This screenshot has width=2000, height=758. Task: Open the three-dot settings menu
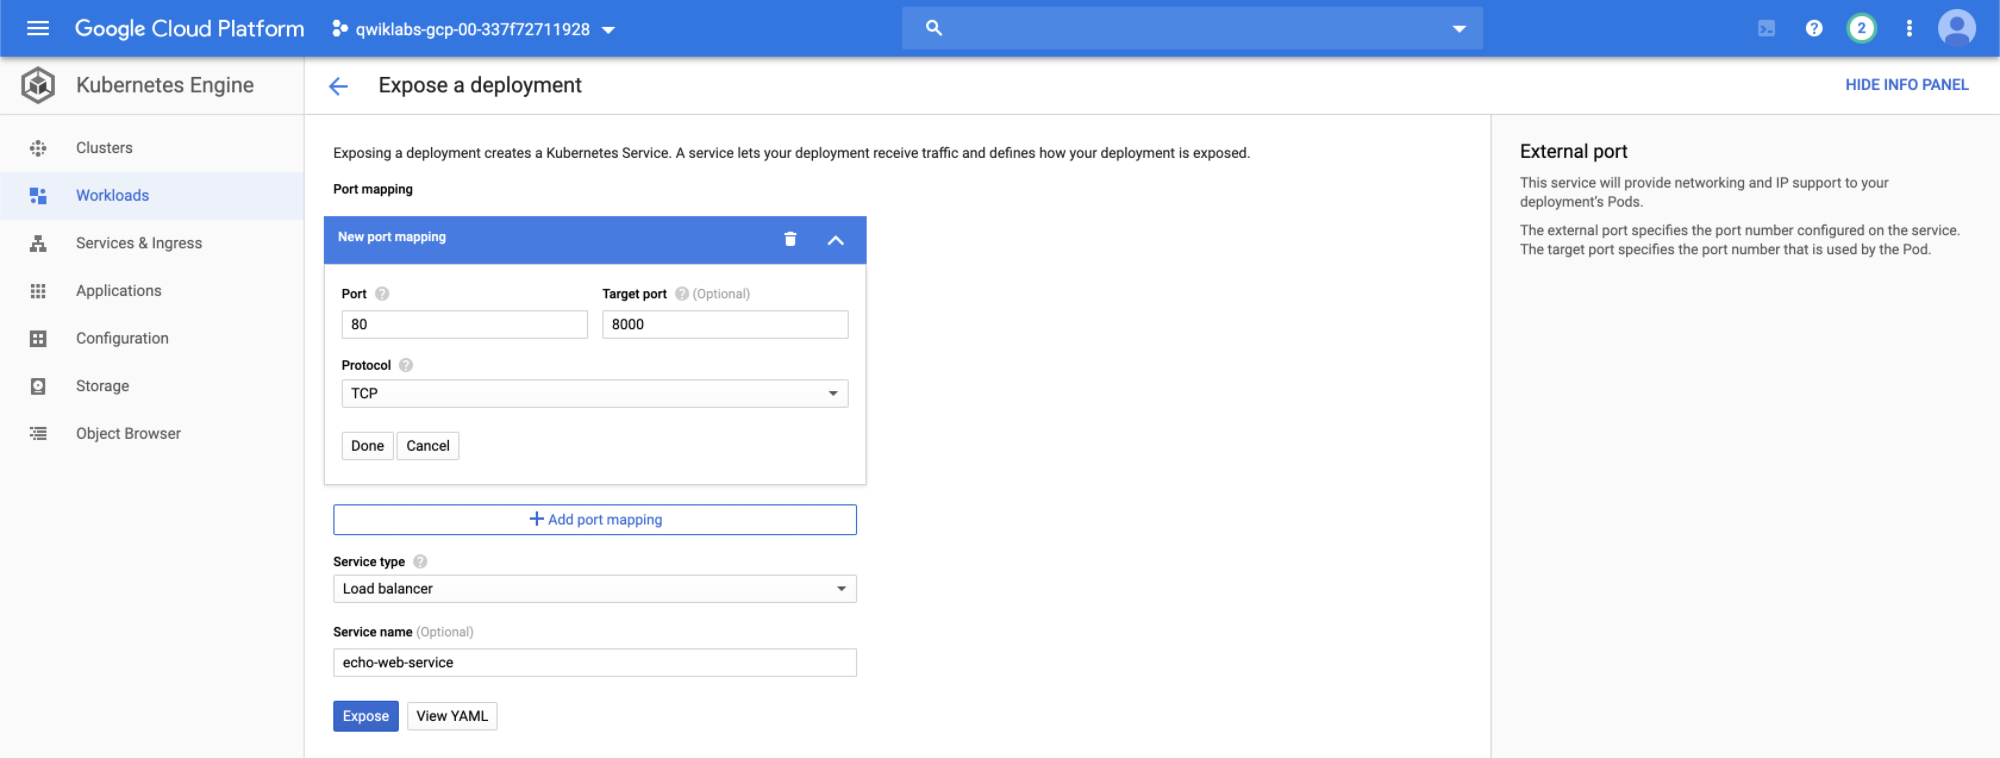(x=1909, y=28)
